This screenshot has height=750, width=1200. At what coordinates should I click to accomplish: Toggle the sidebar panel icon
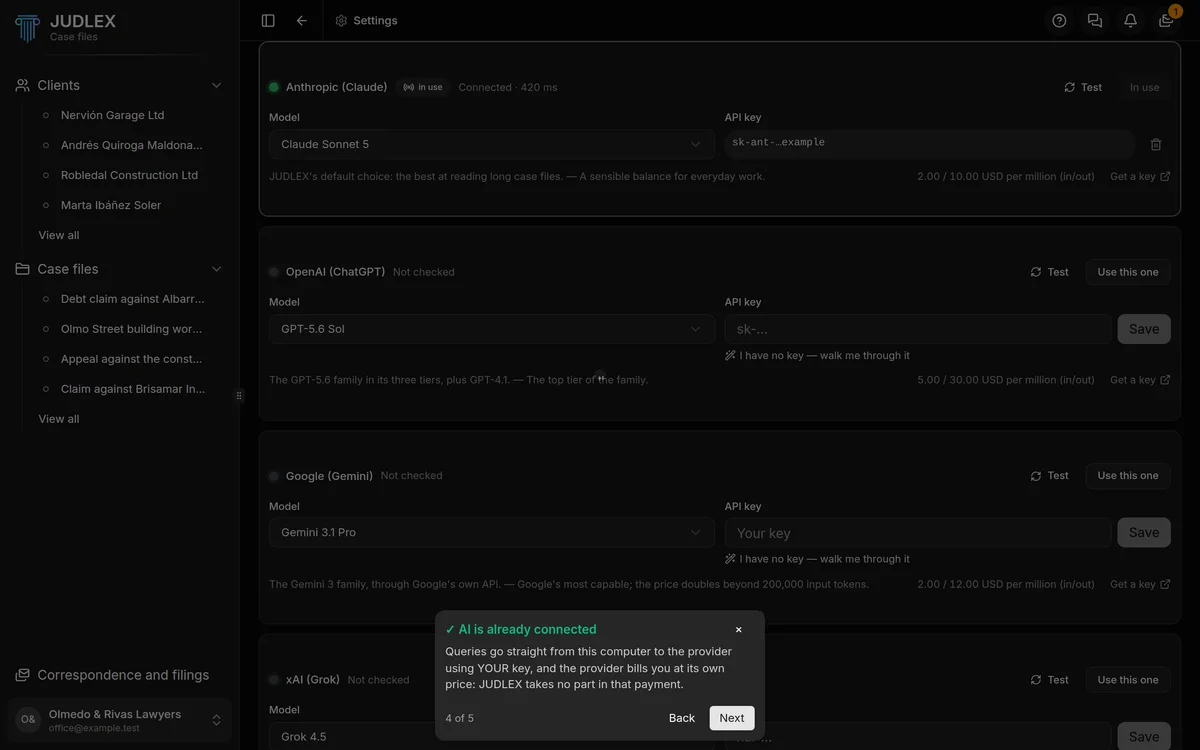click(x=268, y=20)
